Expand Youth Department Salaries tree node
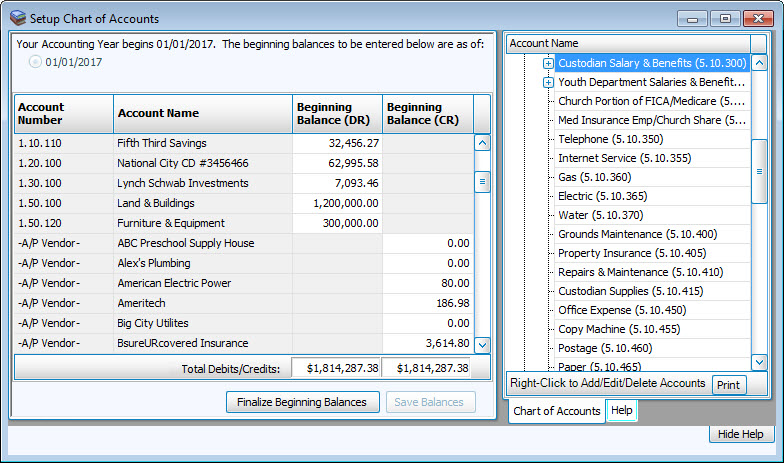The width and height of the screenshot is (784, 463). tap(548, 82)
